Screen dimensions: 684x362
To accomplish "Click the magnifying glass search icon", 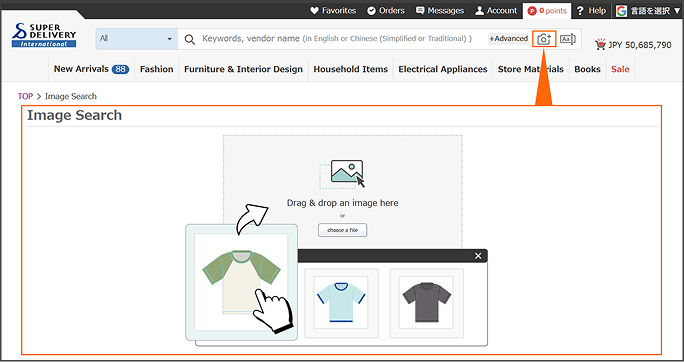I will [189, 39].
